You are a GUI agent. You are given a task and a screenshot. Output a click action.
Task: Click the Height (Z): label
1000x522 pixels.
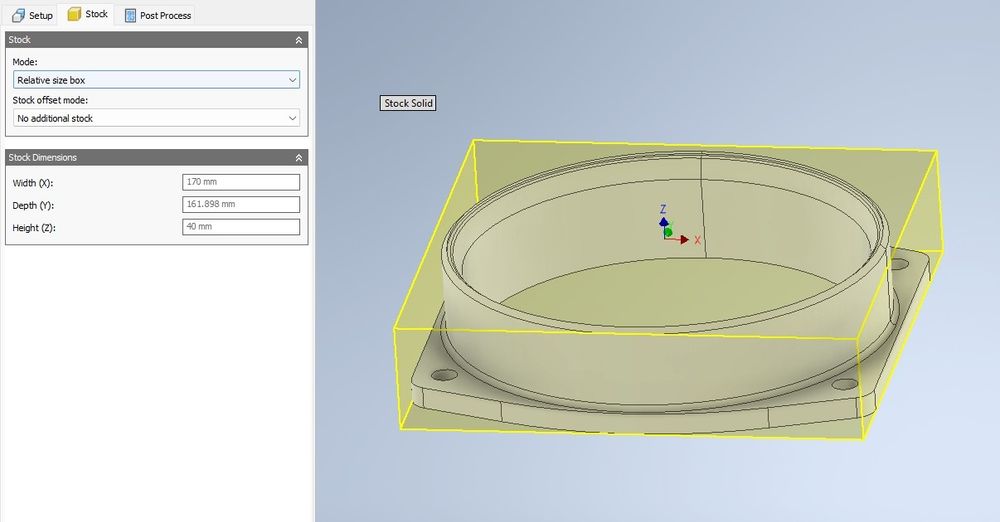[34, 228]
